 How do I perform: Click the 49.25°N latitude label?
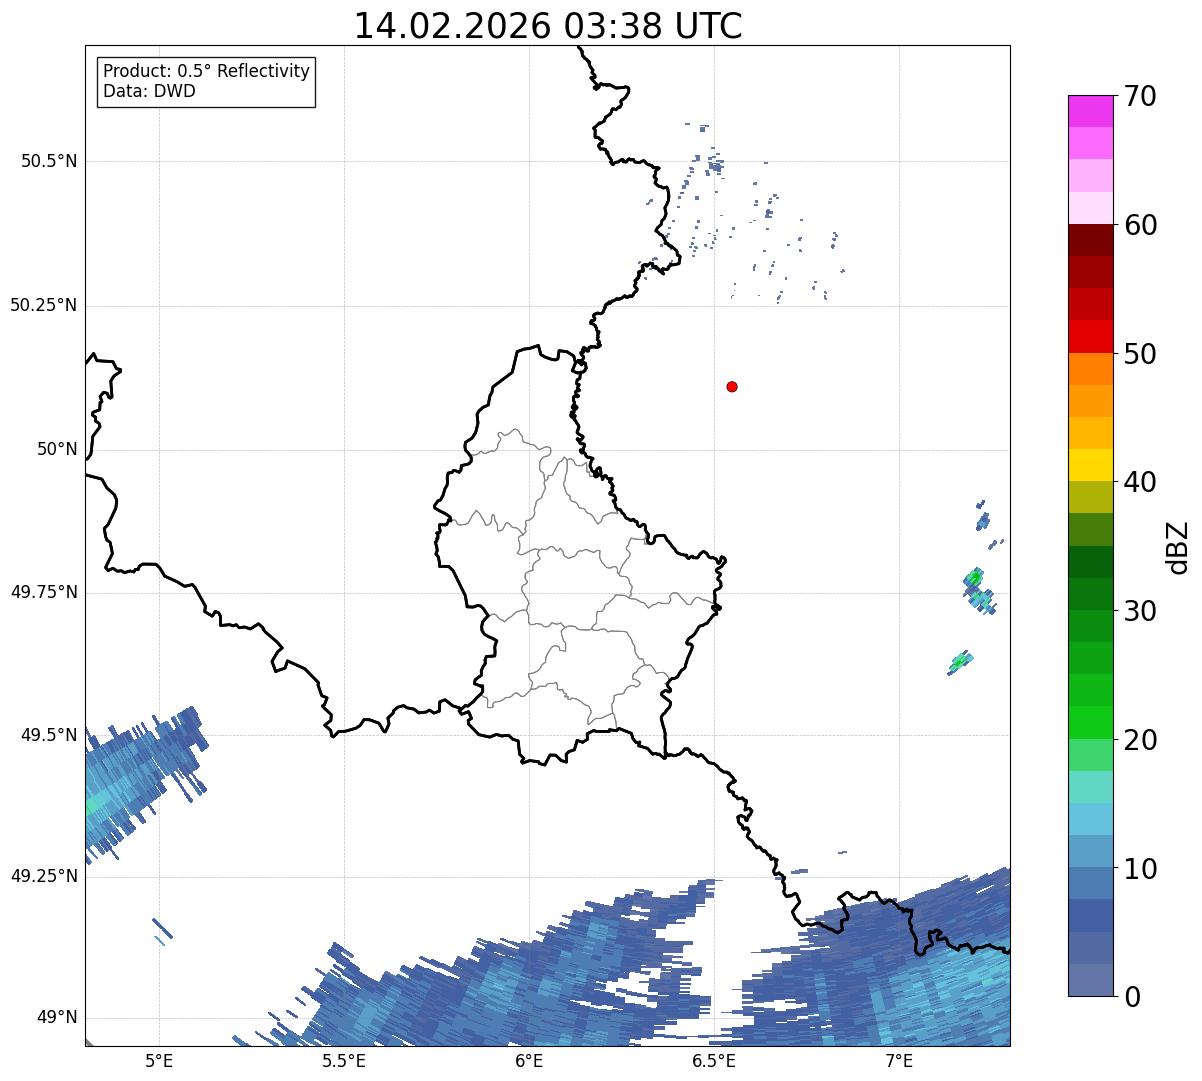pos(43,877)
